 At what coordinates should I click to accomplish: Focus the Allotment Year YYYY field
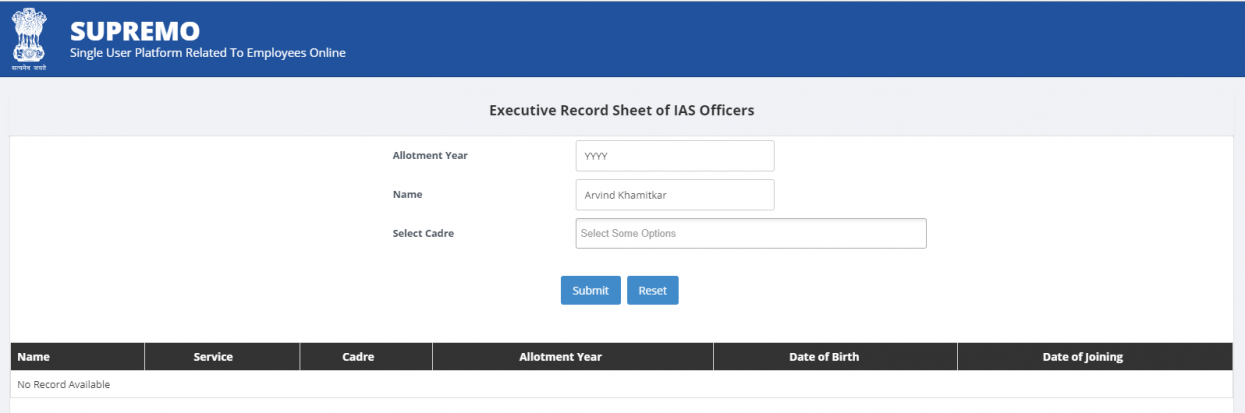click(x=674, y=156)
